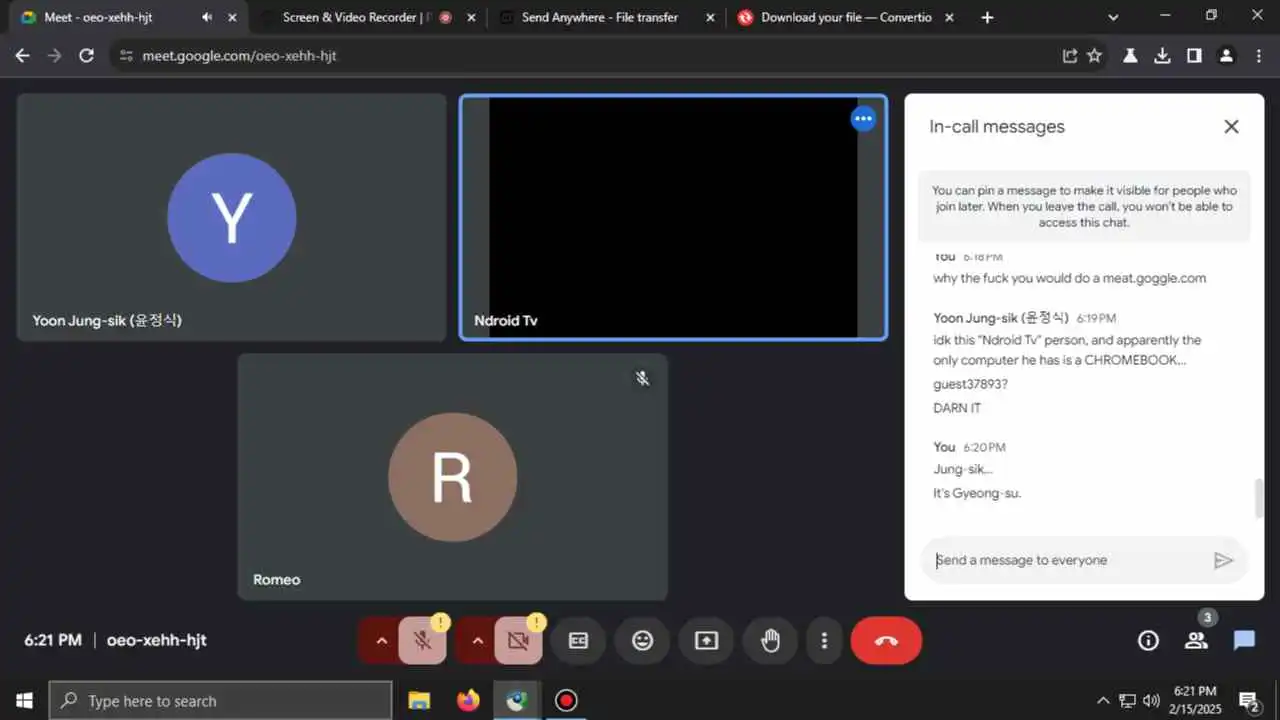
Task: Open the Chrome profile avatar icon
Action: (1226, 56)
